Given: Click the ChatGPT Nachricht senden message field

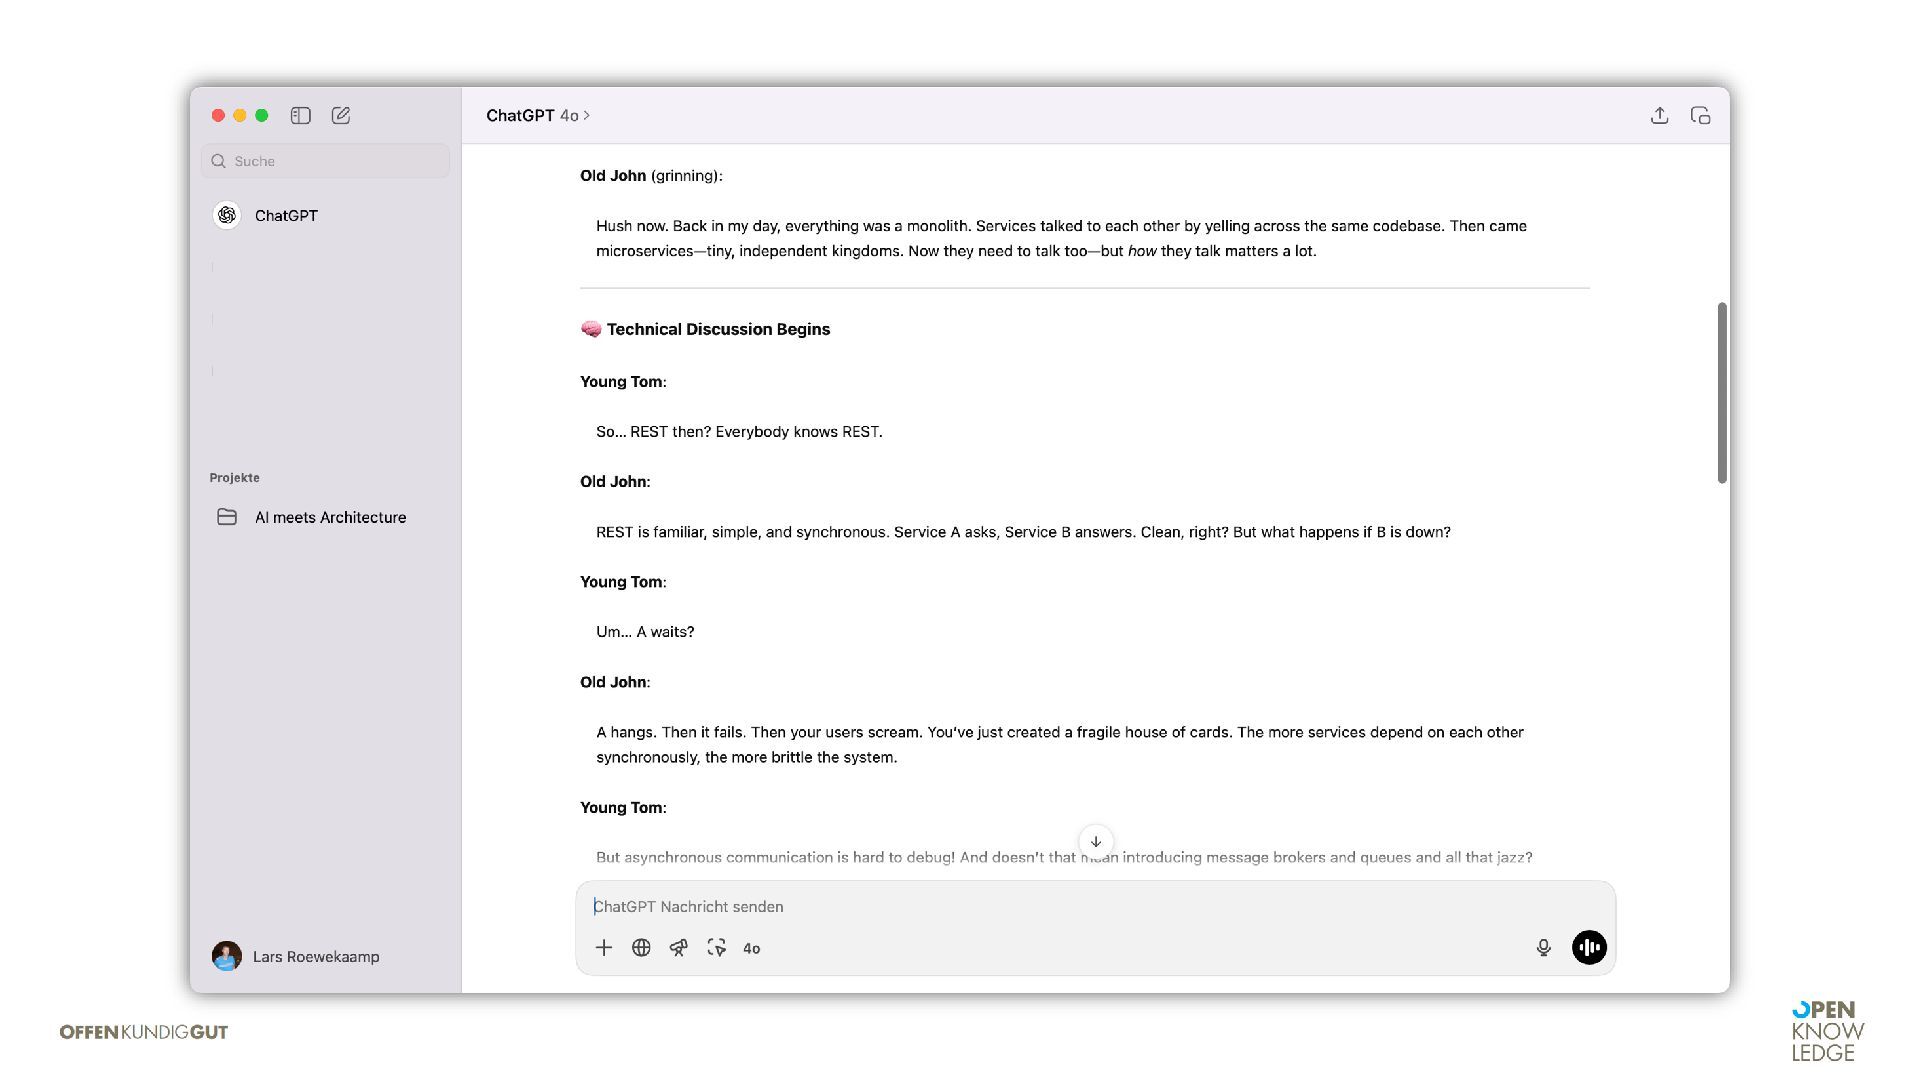Looking at the screenshot, I should (x=1050, y=907).
